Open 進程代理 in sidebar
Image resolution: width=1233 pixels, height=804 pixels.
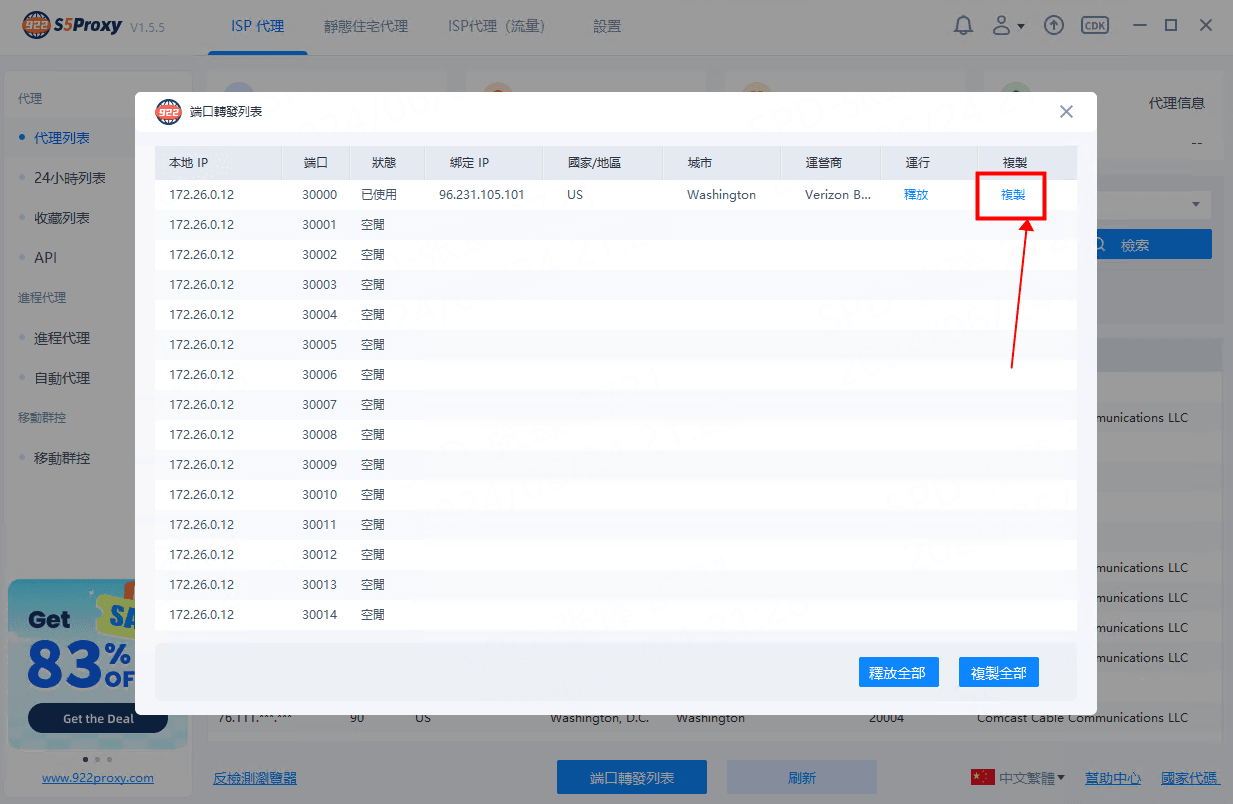click(x=62, y=338)
